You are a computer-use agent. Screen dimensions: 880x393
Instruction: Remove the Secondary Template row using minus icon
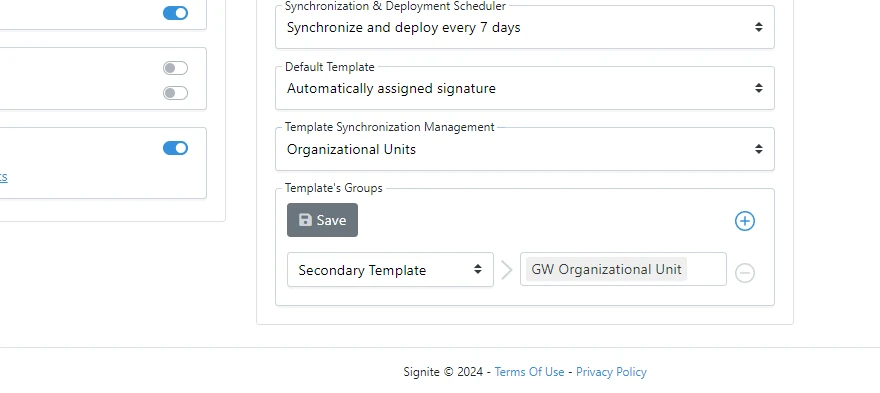coord(745,273)
